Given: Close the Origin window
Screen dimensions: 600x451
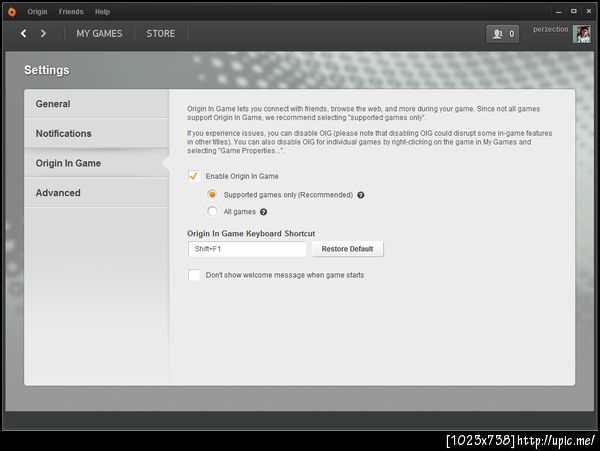Looking at the screenshot, I should pyautogui.click(x=589, y=11).
